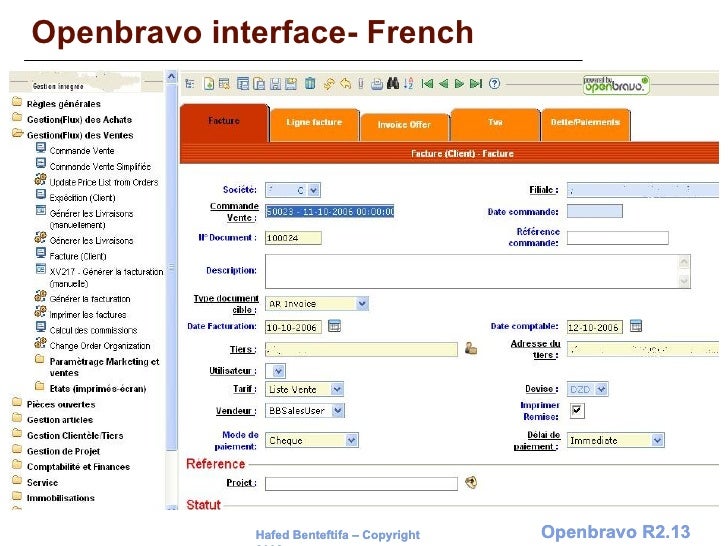Open the Utilisateur dropdown
This screenshot has height=546, width=728.
click(278, 371)
